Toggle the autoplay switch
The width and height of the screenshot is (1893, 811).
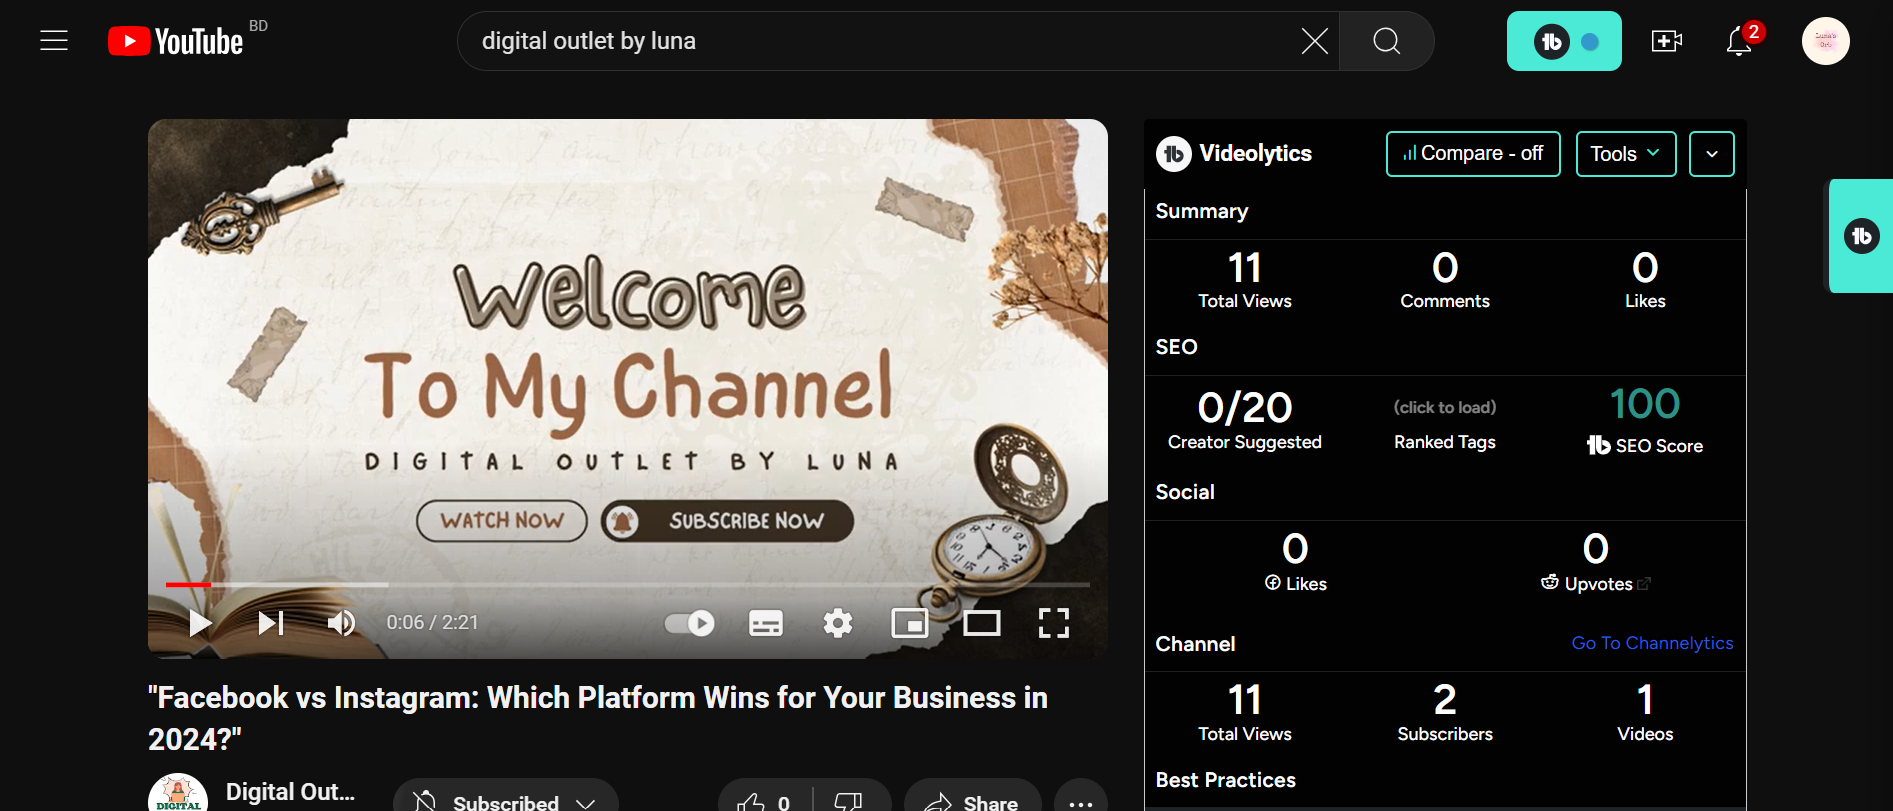click(690, 623)
